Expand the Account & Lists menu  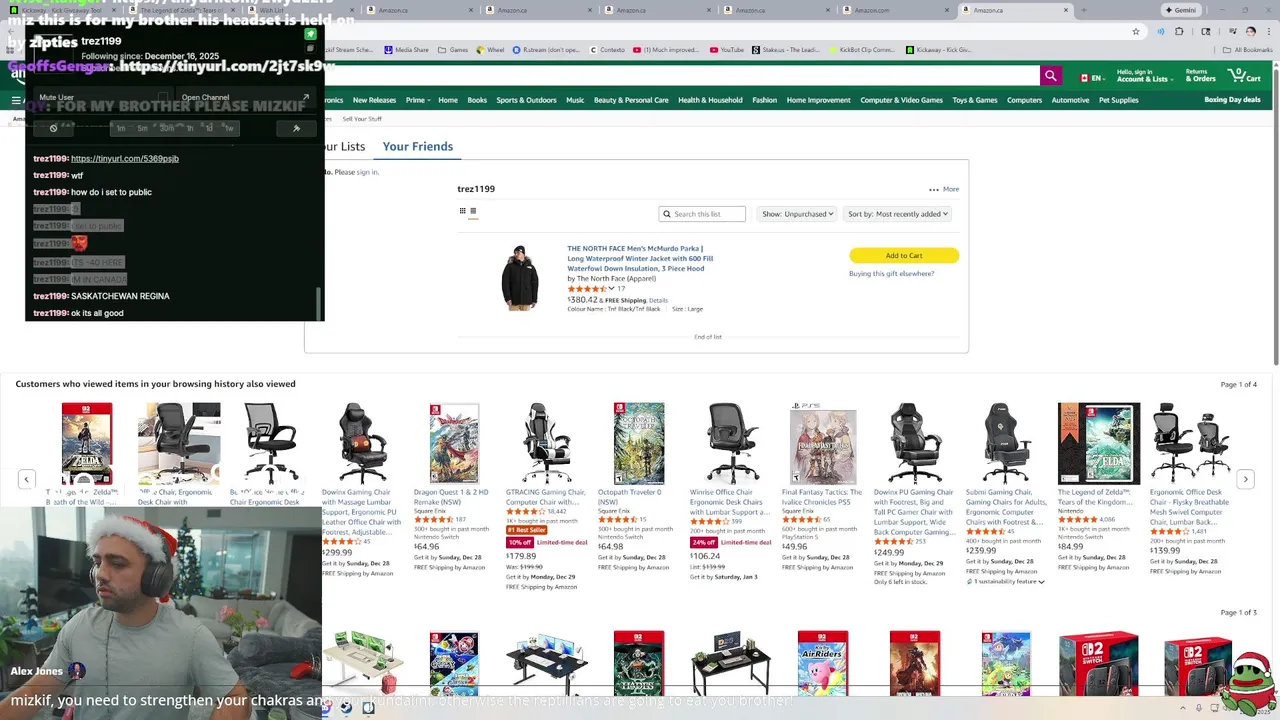1144,75
